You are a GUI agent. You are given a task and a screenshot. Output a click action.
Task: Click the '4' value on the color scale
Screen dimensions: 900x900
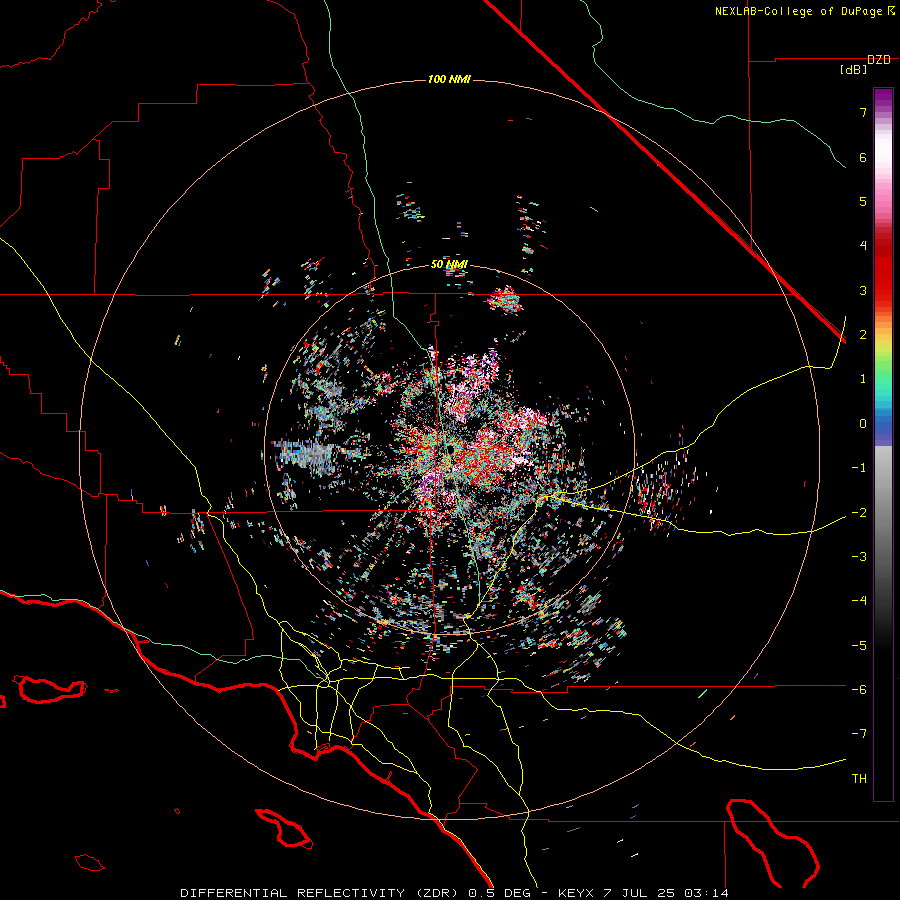pyautogui.click(x=863, y=245)
